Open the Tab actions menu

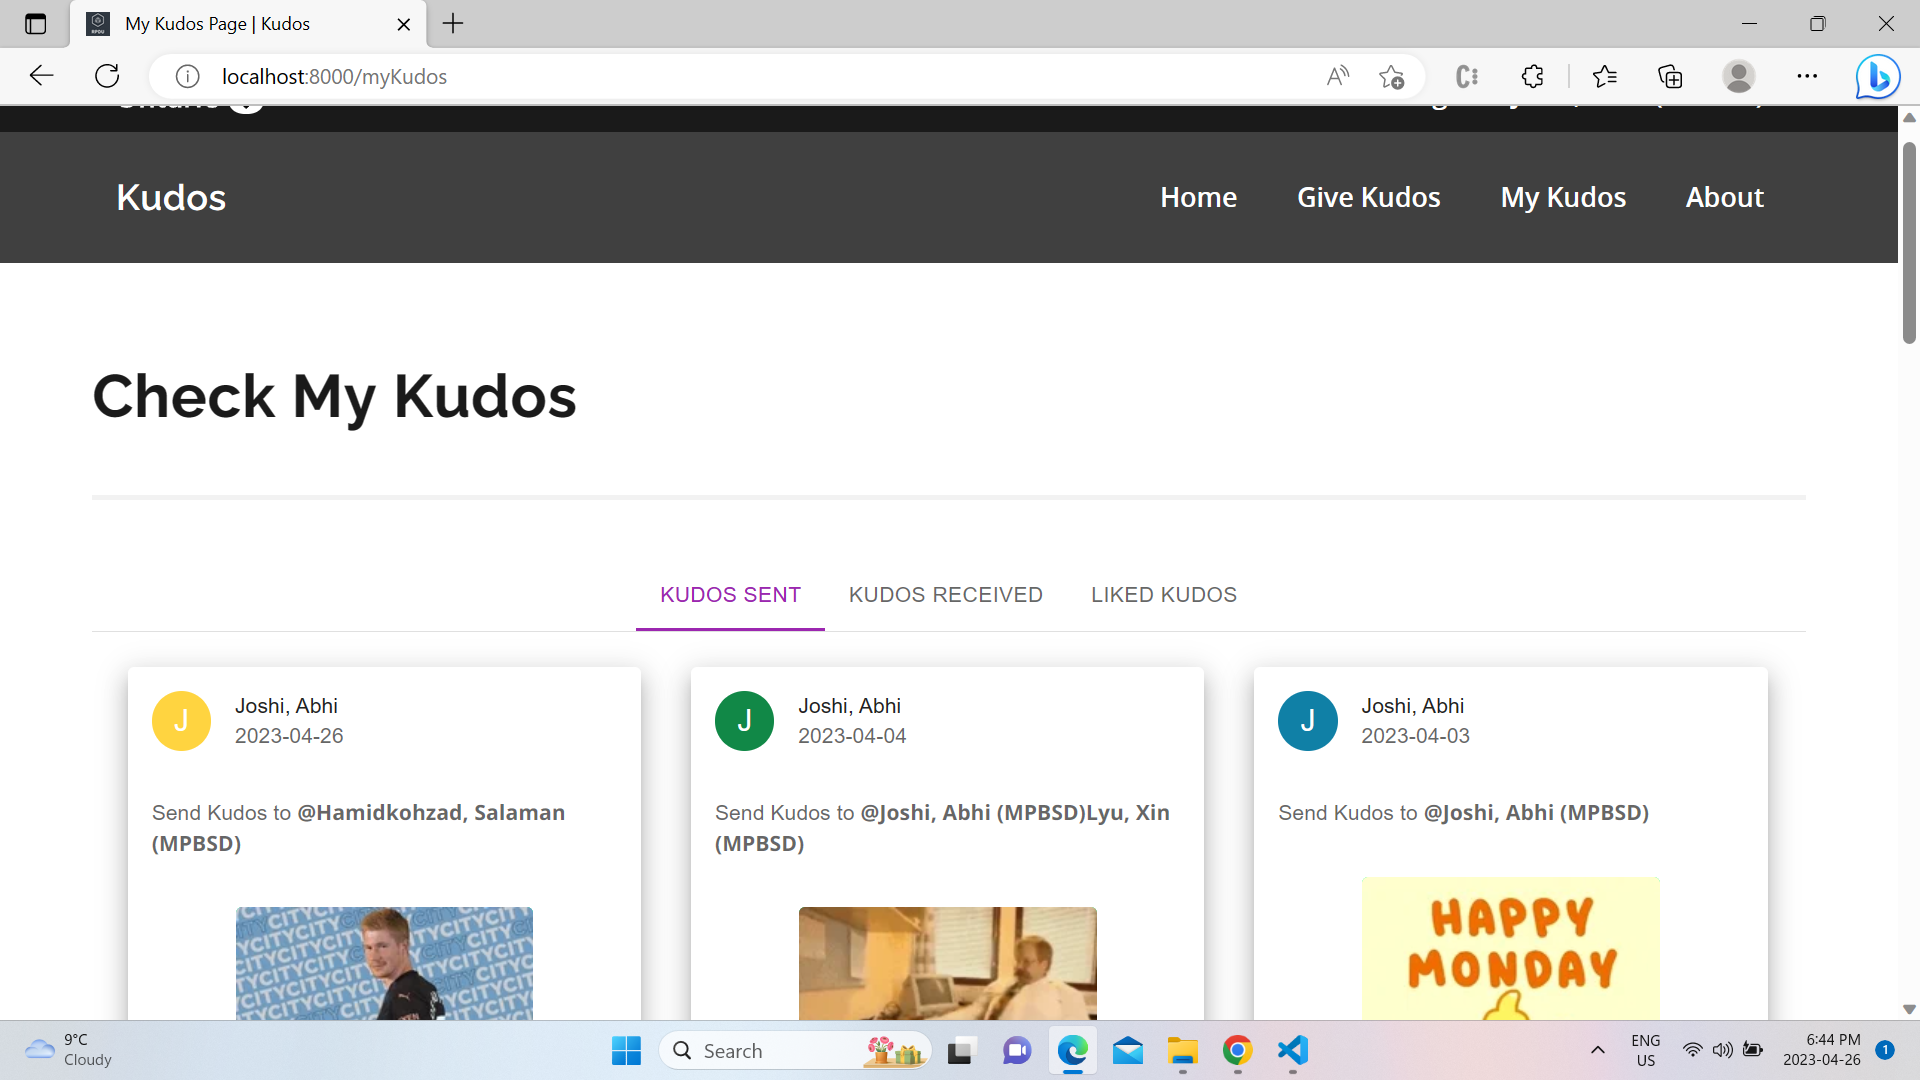click(36, 24)
